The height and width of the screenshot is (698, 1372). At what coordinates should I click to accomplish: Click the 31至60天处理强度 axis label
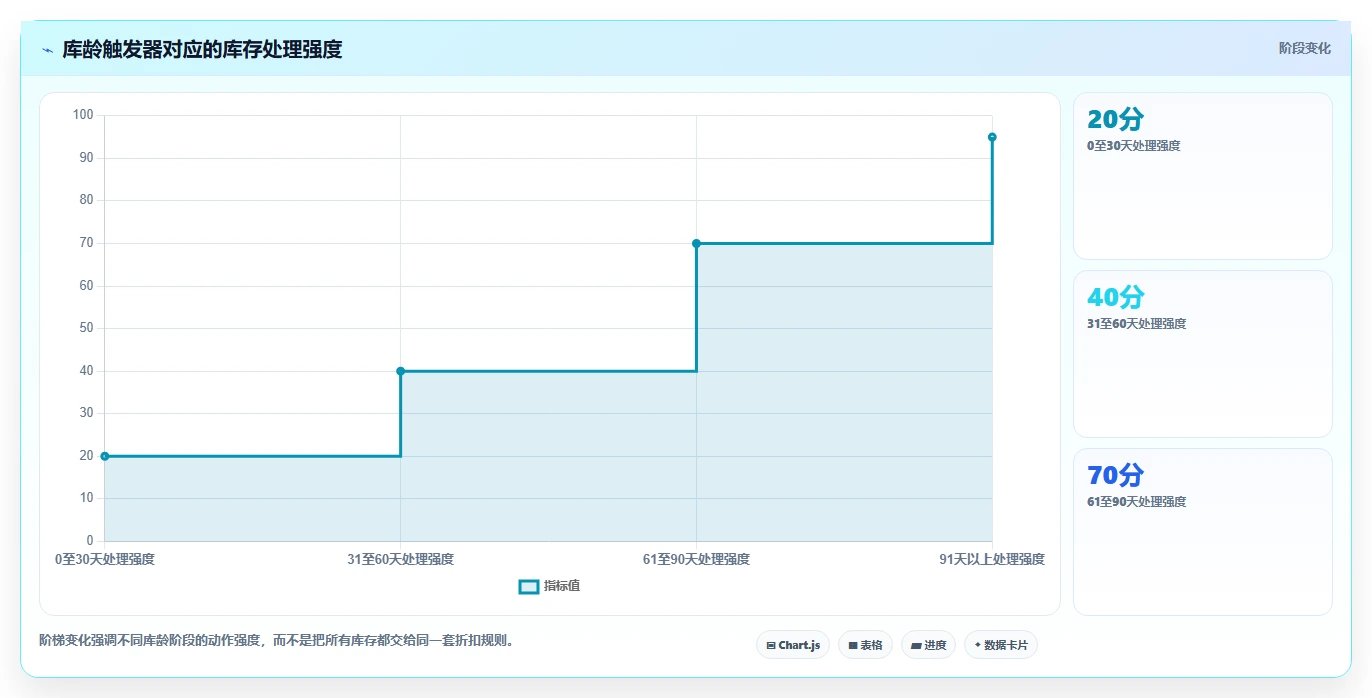pos(400,559)
